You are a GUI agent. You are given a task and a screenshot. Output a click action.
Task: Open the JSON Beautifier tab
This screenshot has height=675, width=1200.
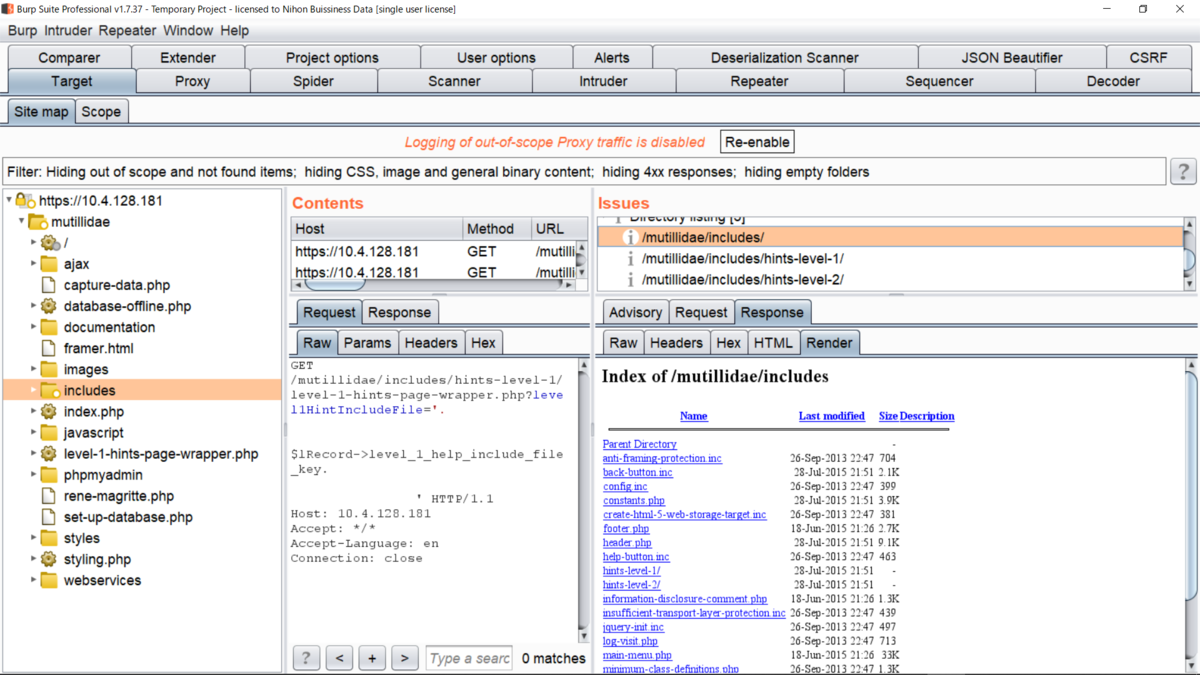(1012, 57)
